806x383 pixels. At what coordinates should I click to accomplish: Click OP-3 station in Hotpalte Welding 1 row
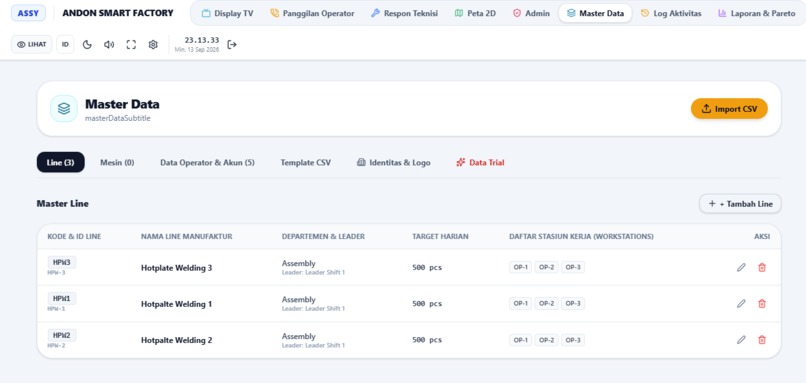point(573,304)
